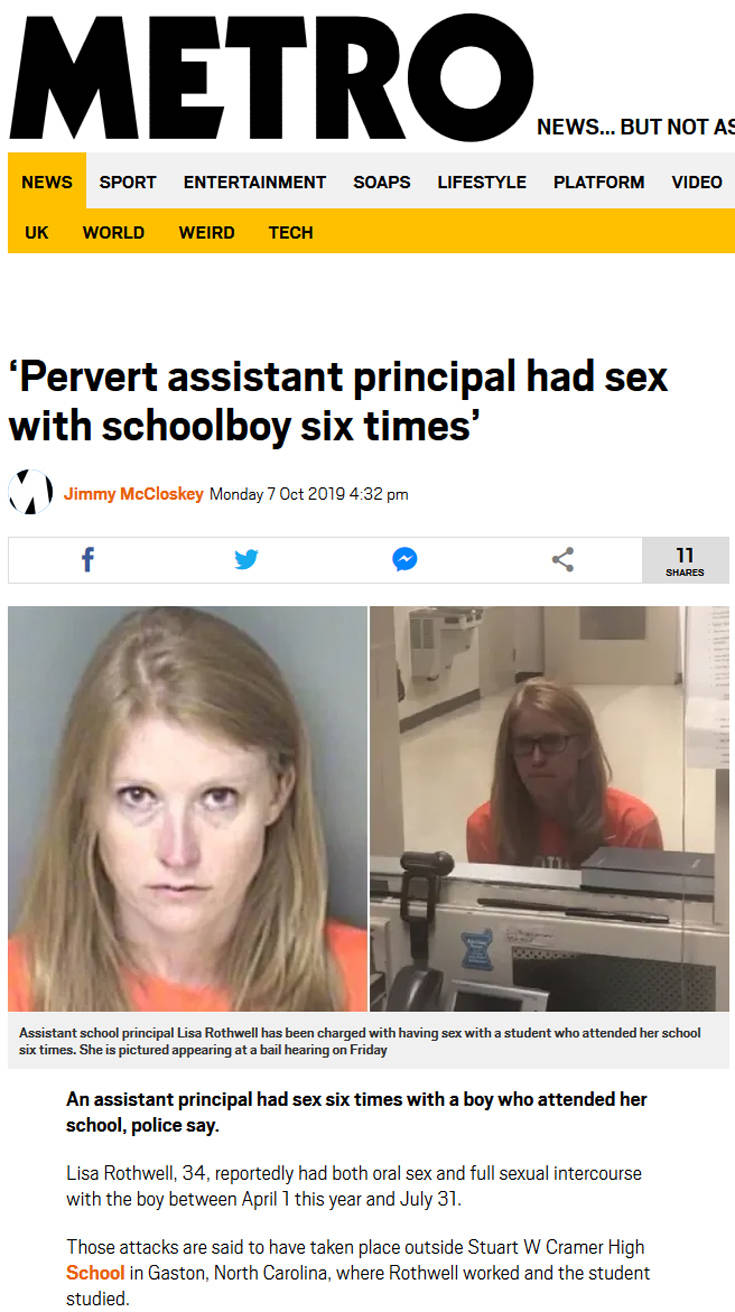Viewport: 735px width, 1312px height.
Task: Select the Tech subcategory
Action: [x=291, y=232]
